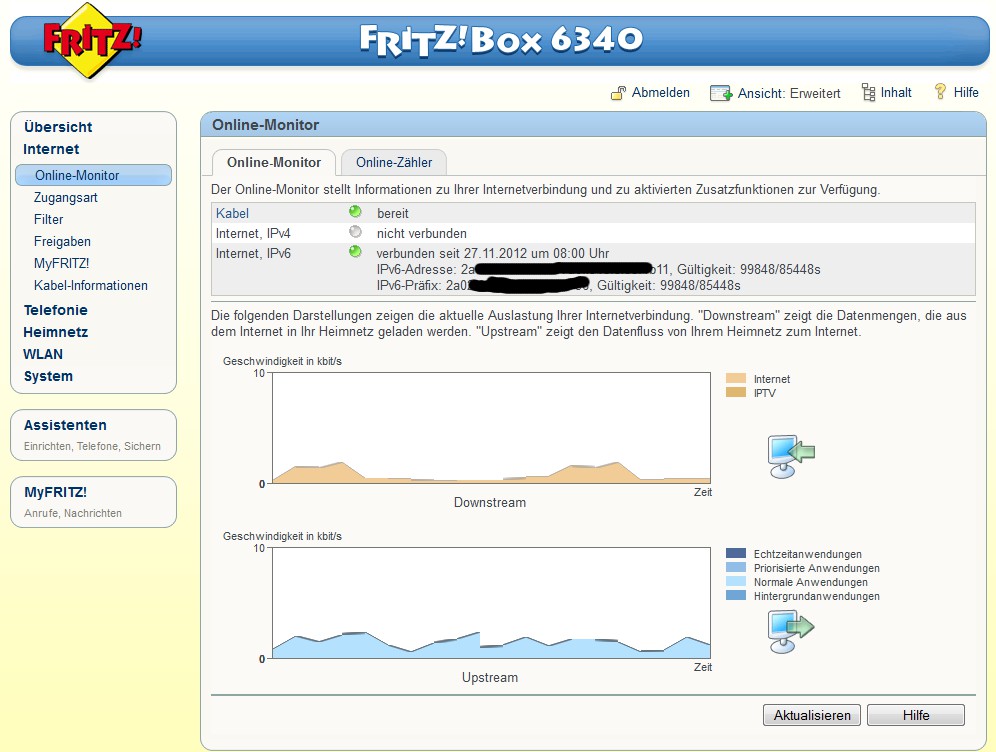Click the Hilfe button at bottom
This screenshot has width=996, height=752.
point(915,715)
